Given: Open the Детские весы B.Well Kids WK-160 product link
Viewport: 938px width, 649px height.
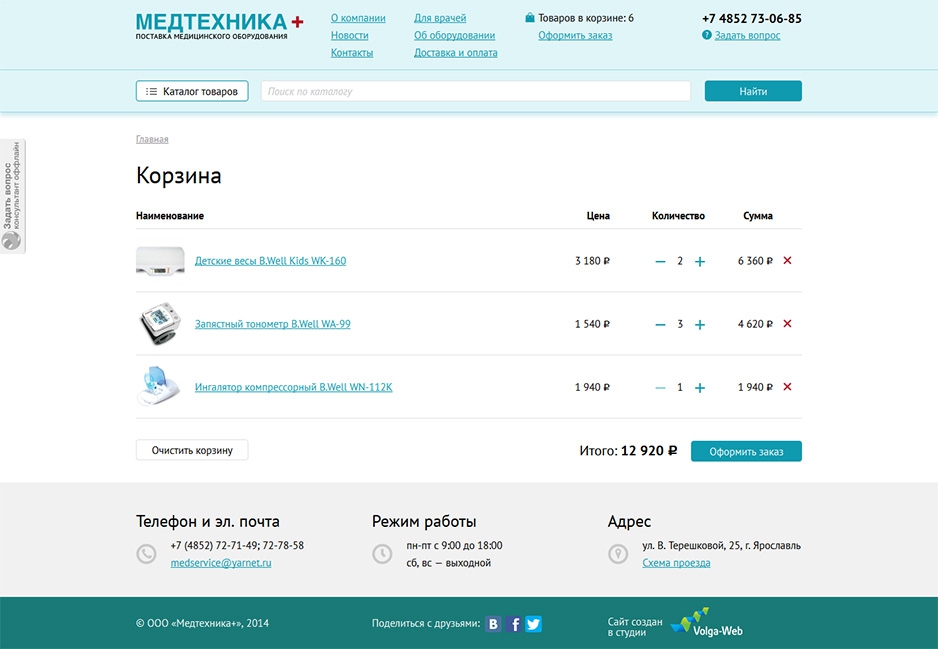Looking at the screenshot, I should (x=270, y=261).
